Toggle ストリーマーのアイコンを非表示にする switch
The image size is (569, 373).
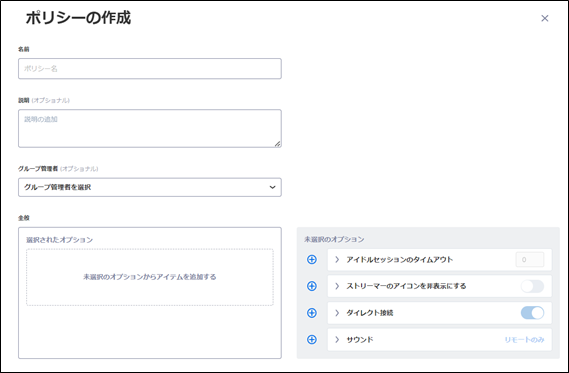click(532, 286)
